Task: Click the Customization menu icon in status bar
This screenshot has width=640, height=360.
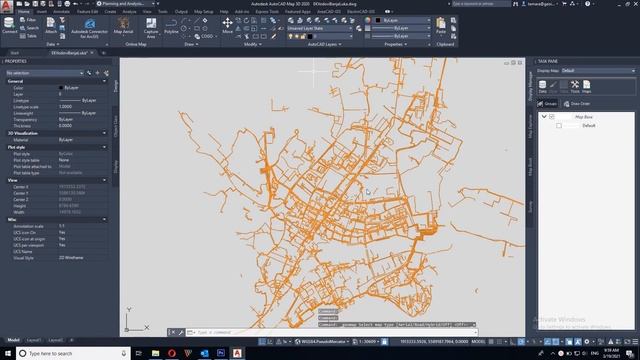Action: click(x=635, y=342)
